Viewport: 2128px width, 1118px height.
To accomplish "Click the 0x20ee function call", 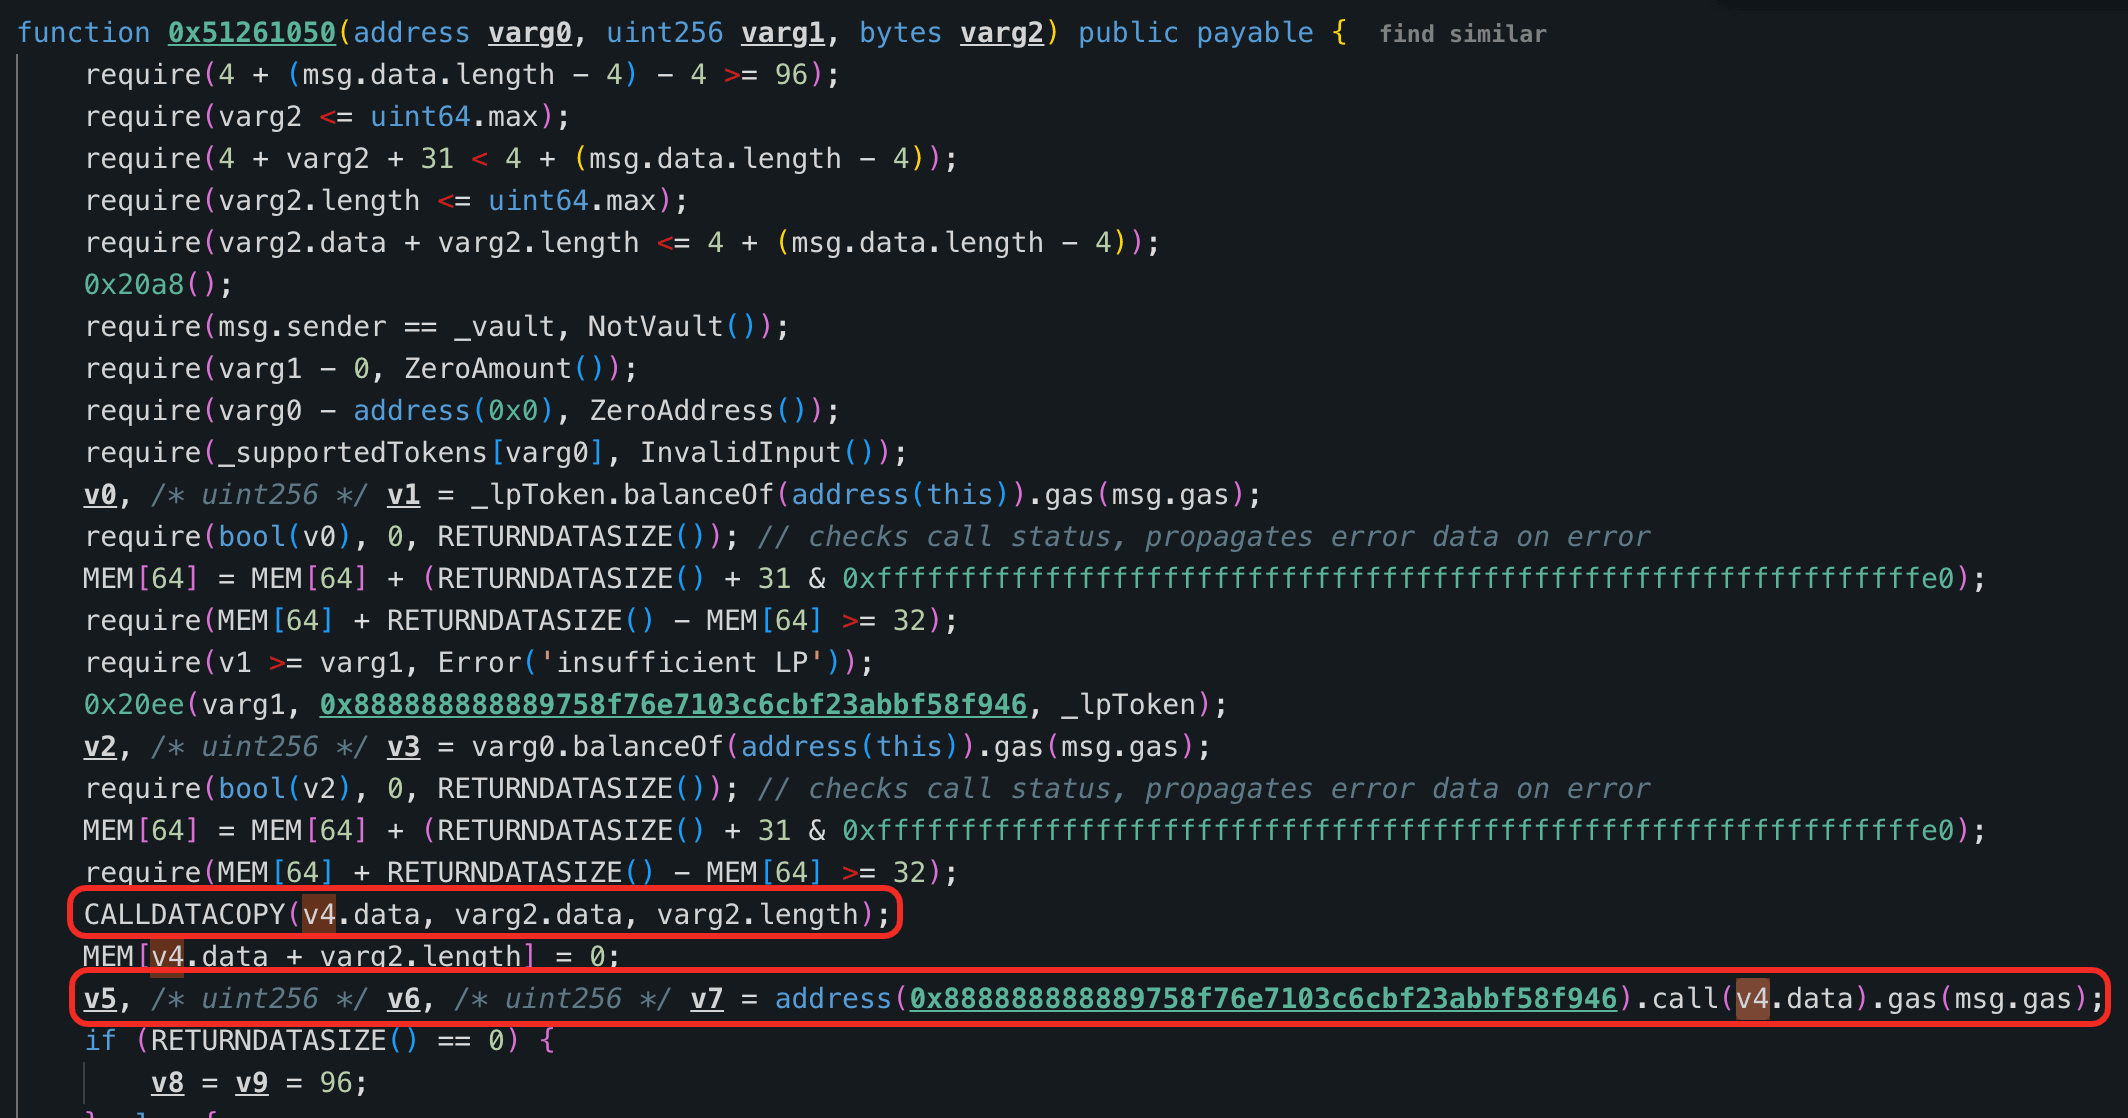I will [133, 705].
